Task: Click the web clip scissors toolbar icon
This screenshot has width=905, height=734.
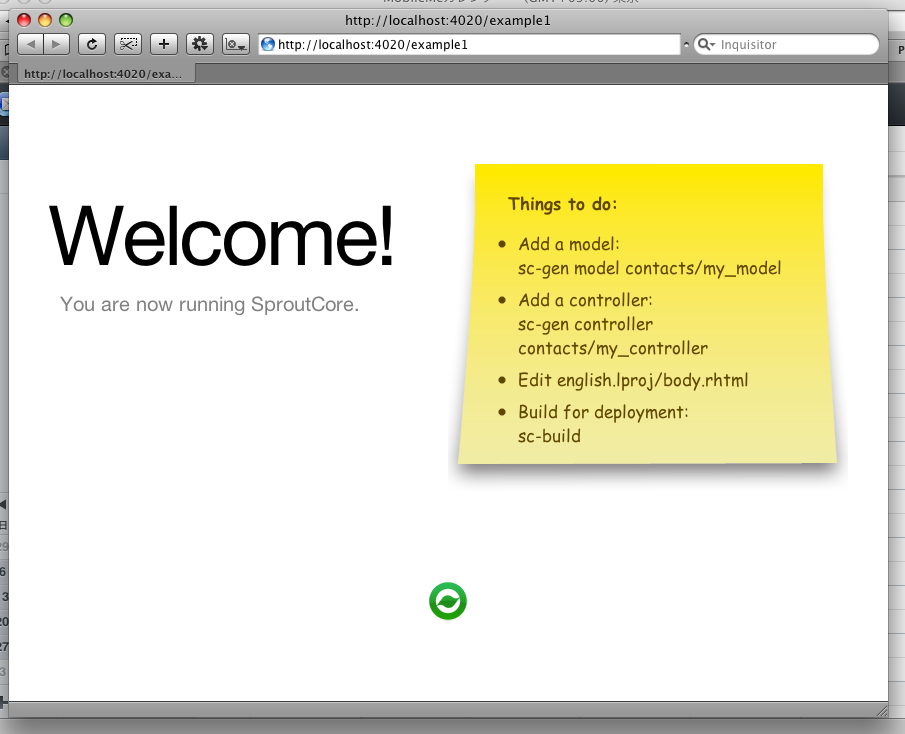Action: tap(128, 44)
